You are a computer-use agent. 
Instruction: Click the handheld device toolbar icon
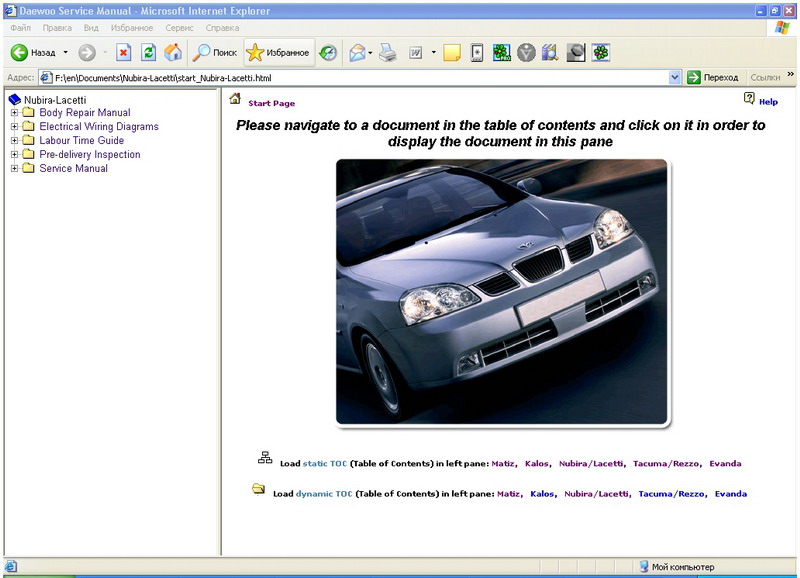tap(477, 53)
